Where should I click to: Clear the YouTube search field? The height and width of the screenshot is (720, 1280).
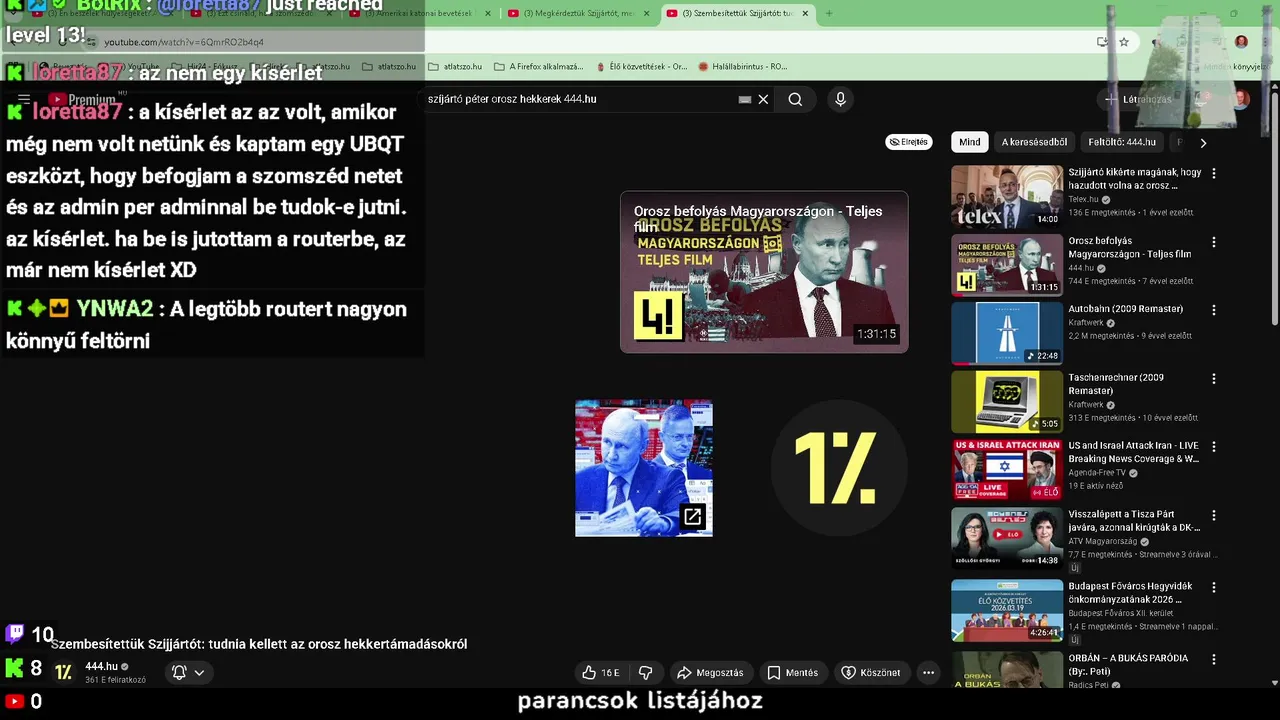click(x=763, y=99)
